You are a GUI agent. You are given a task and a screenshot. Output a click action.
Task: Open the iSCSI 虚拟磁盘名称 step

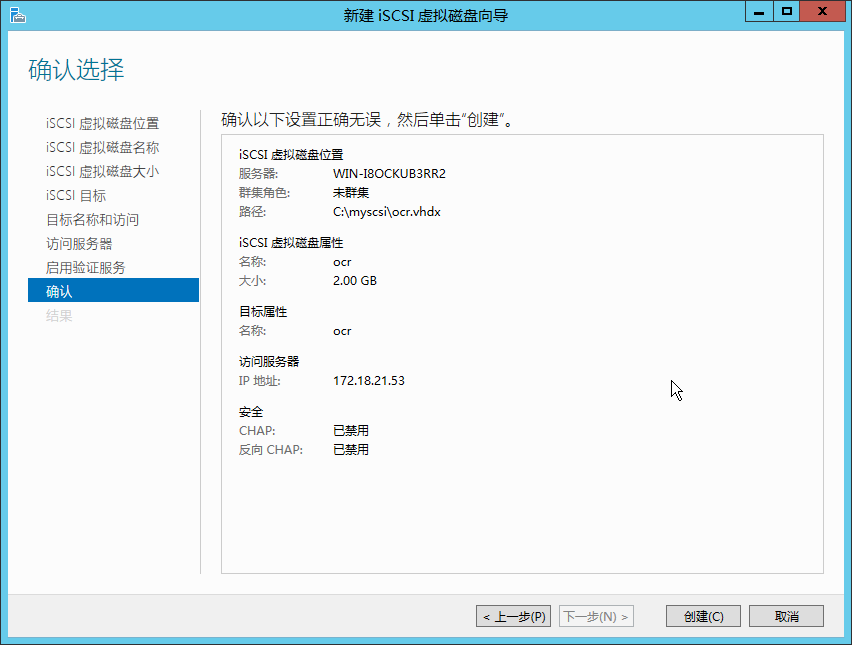102,147
